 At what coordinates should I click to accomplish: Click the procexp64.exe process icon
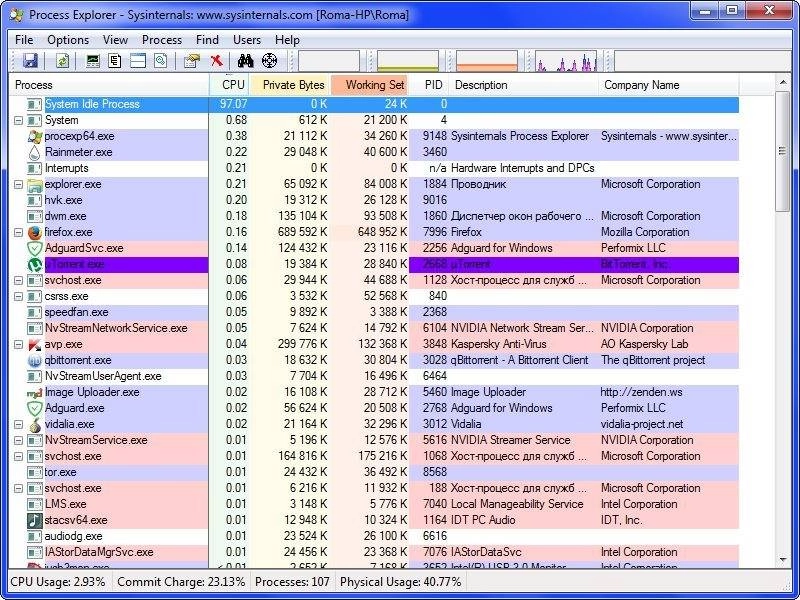point(35,136)
